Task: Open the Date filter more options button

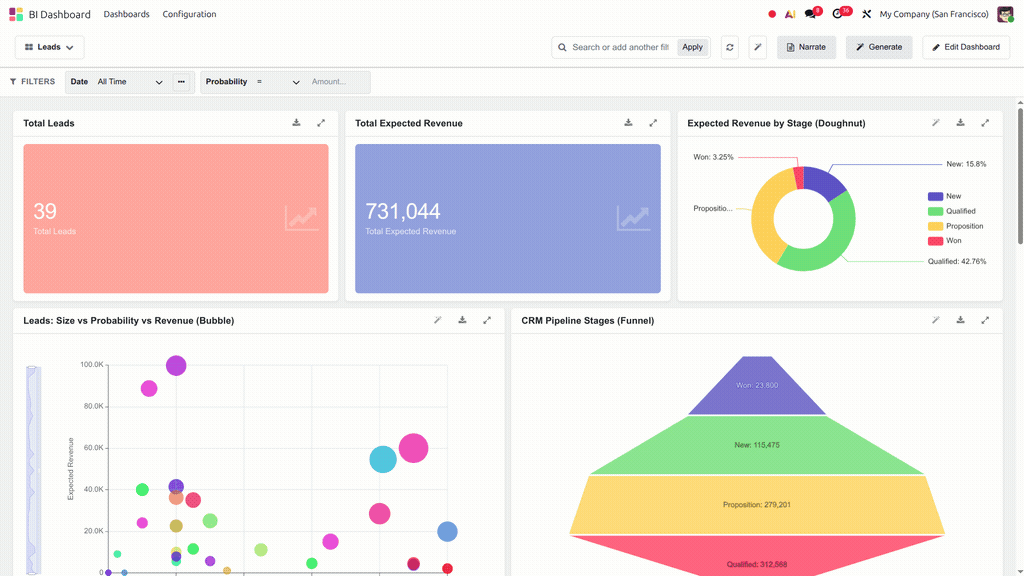Action: pos(182,82)
